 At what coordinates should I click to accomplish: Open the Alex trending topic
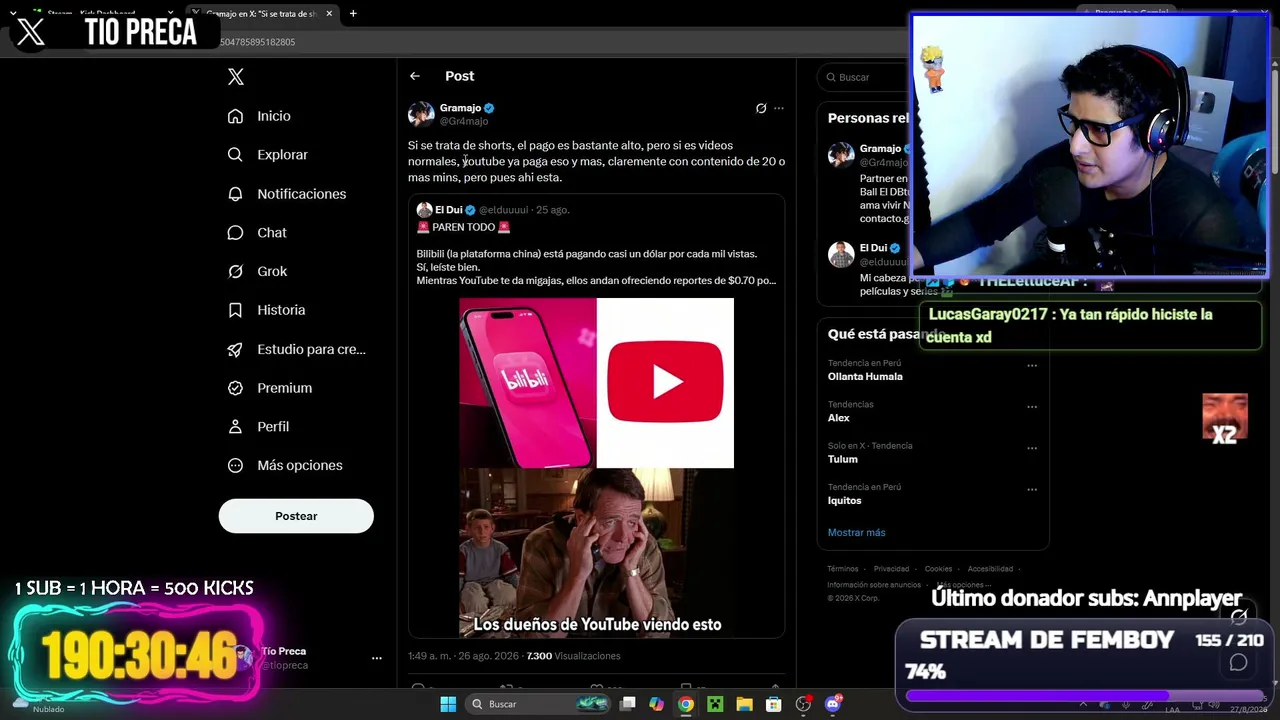pos(839,418)
